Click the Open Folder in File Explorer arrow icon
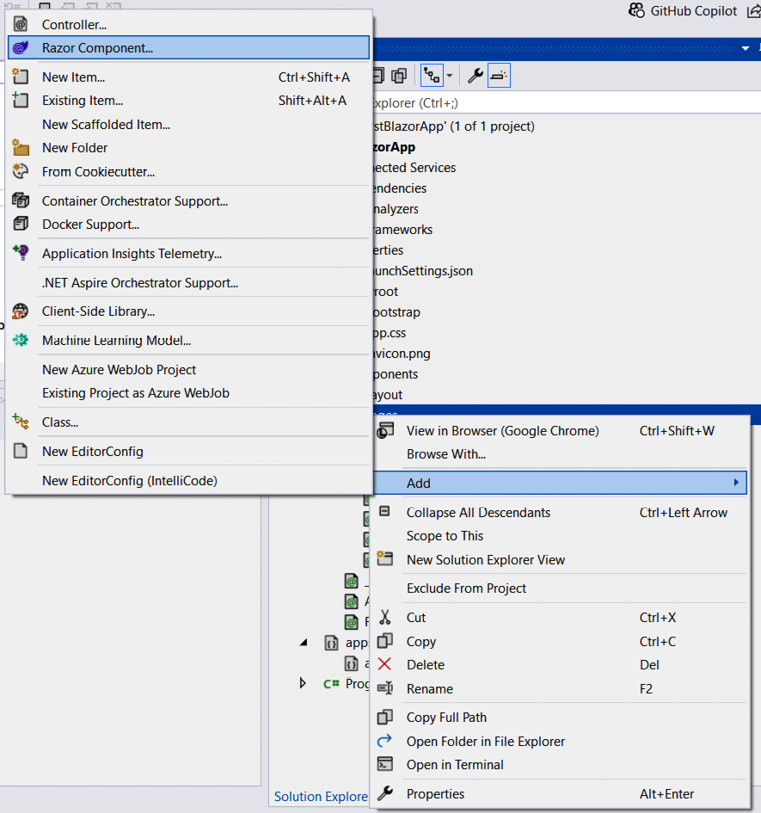The width and height of the screenshot is (761, 813). coord(385,741)
